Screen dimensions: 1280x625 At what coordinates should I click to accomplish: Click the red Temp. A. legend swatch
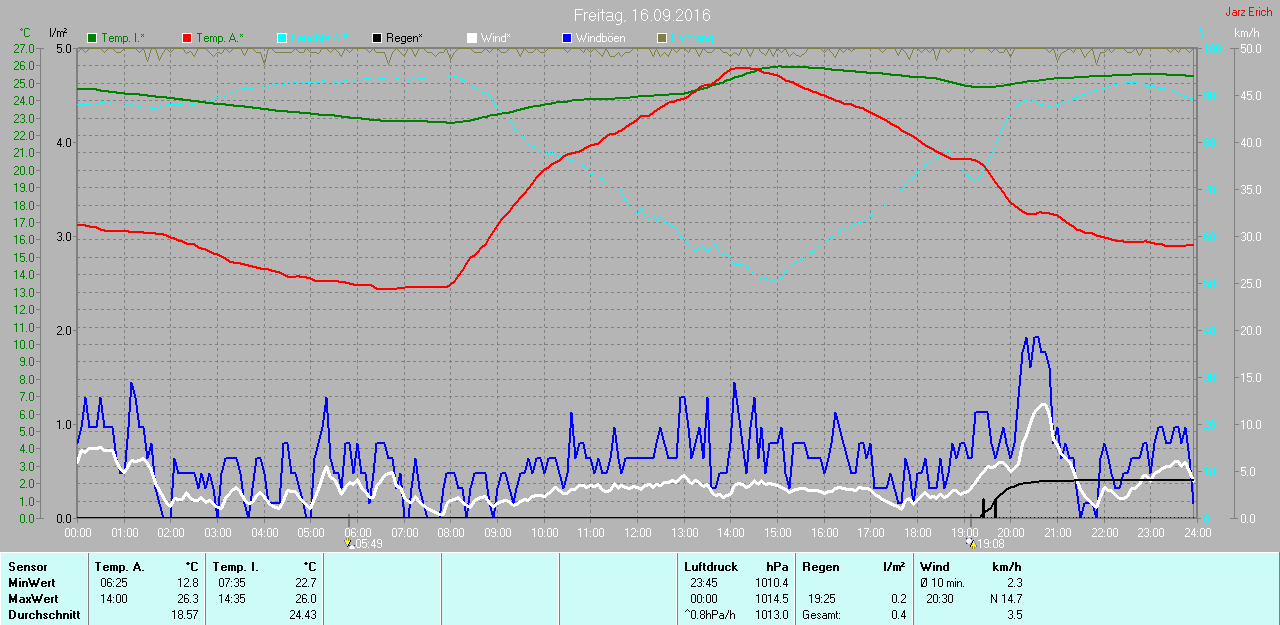[x=187, y=38]
